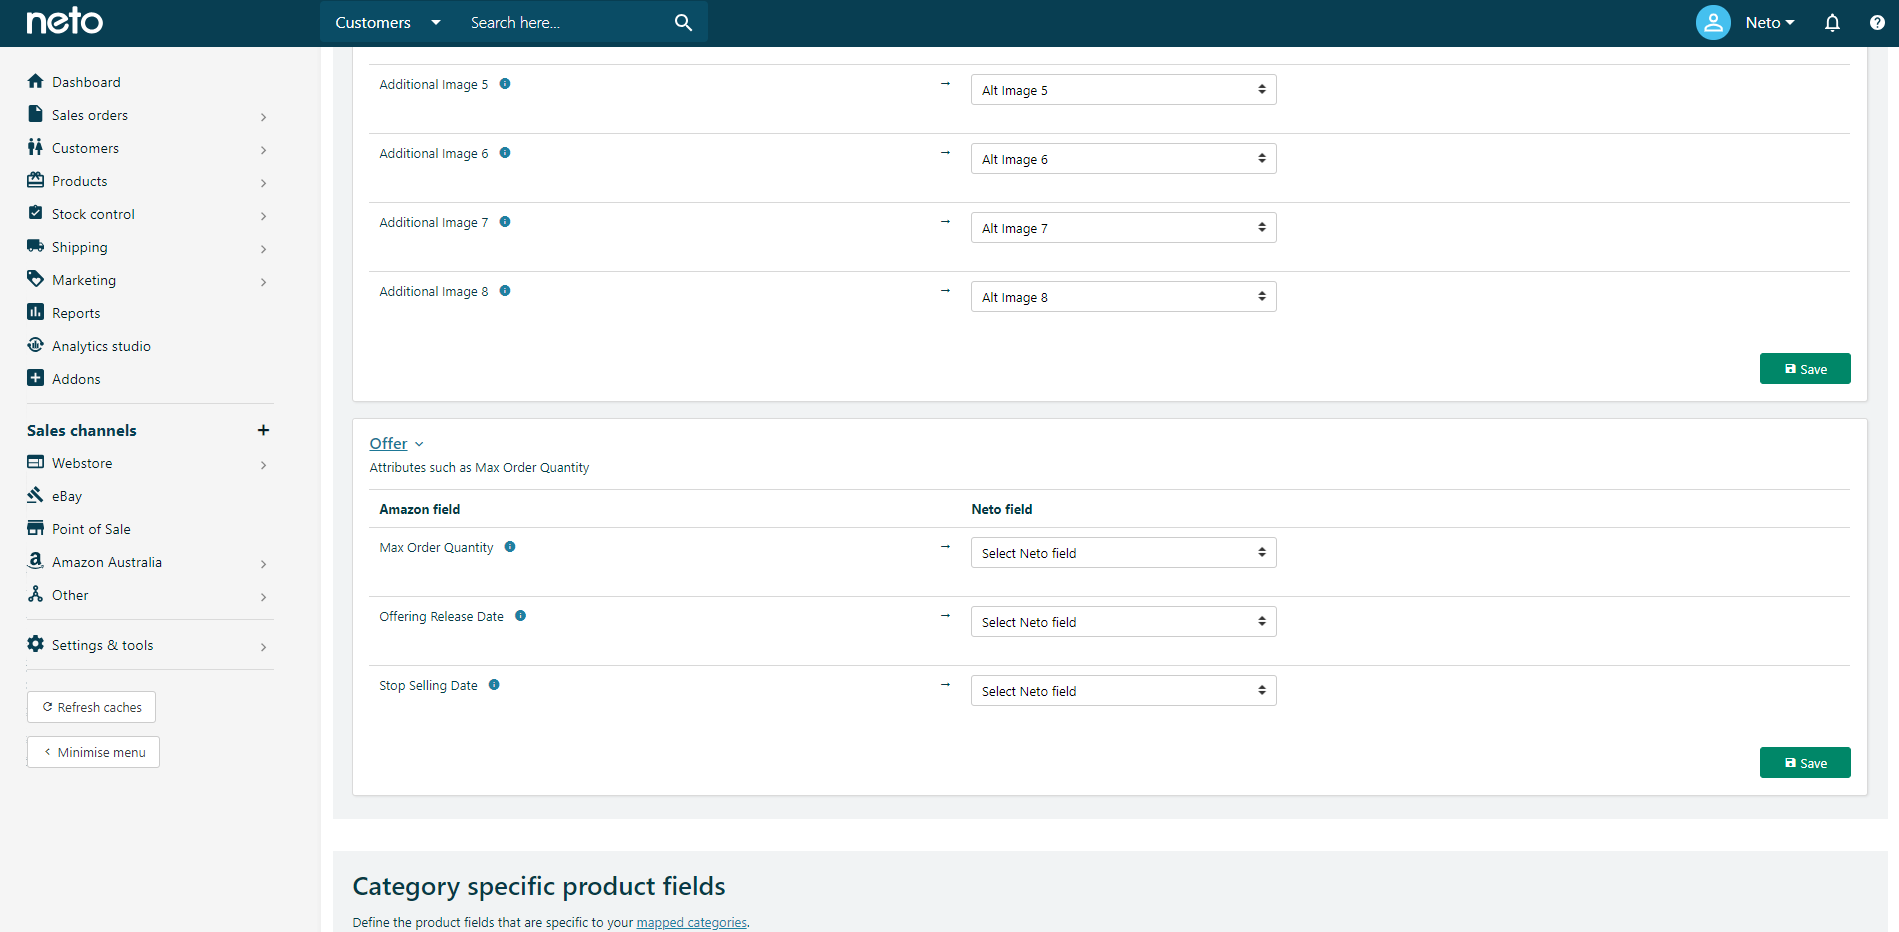Click the Customers people icon
This screenshot has width=1899, height=932.
pyautogui.click(x=36, y=147)
